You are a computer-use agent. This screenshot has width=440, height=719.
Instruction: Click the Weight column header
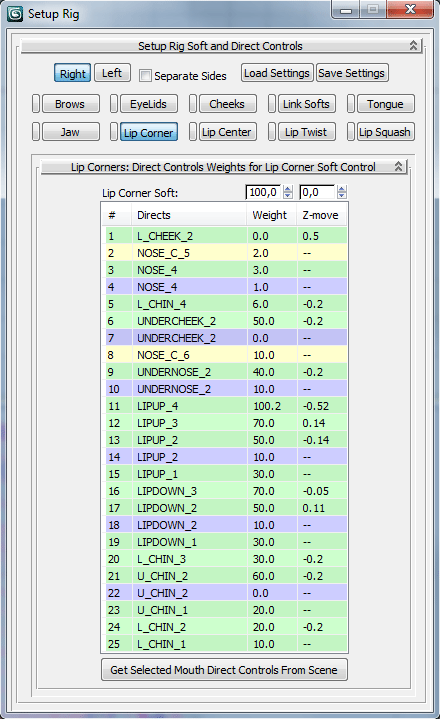click(x=272, y=215)
